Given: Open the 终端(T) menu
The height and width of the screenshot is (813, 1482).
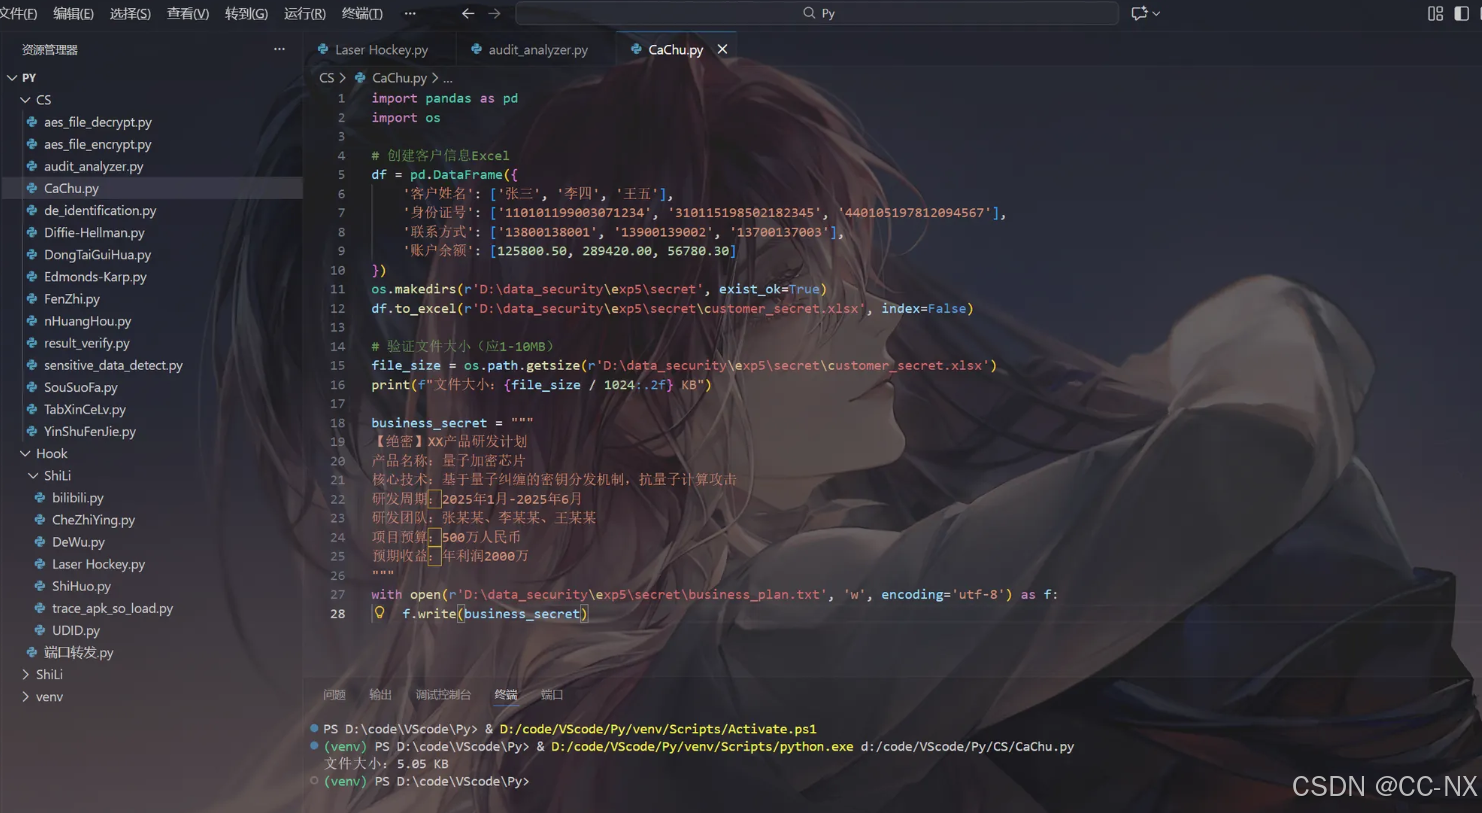Looking at the screenshot, I should (362, 13).
